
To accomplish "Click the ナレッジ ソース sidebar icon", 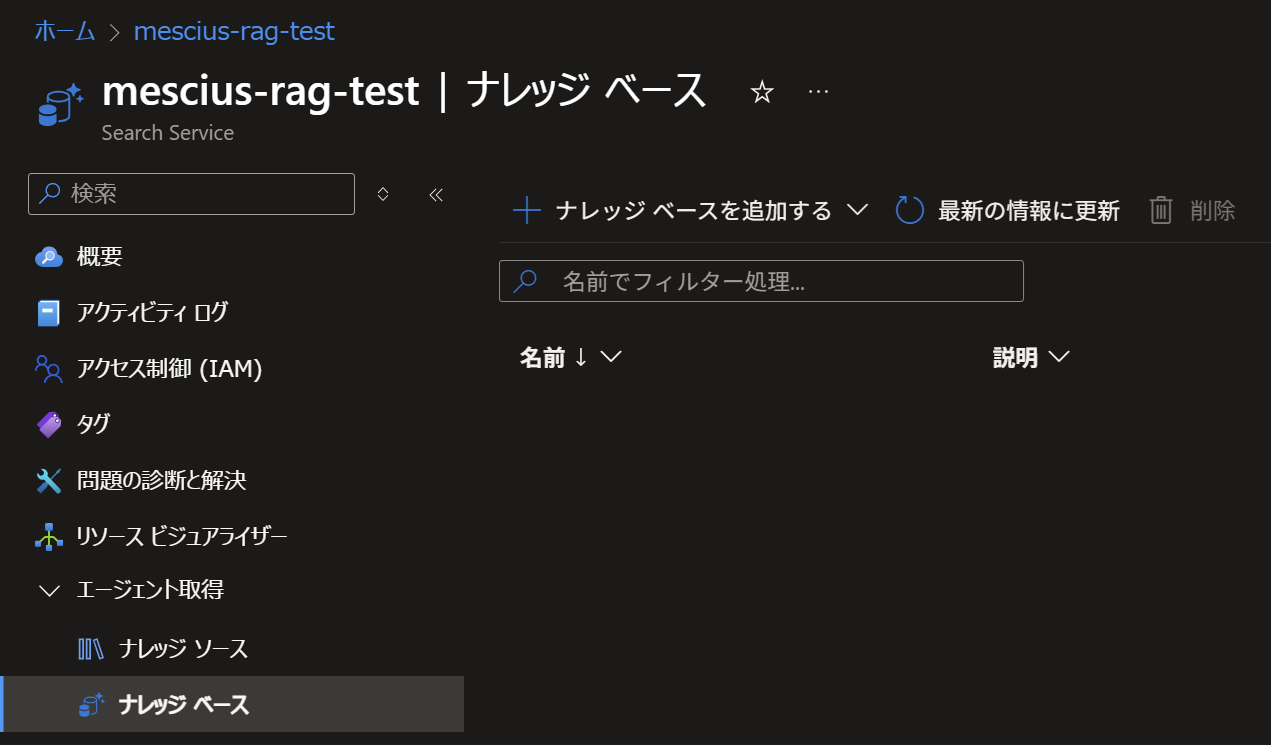I will pyautogui.click(x=91, y=648).
